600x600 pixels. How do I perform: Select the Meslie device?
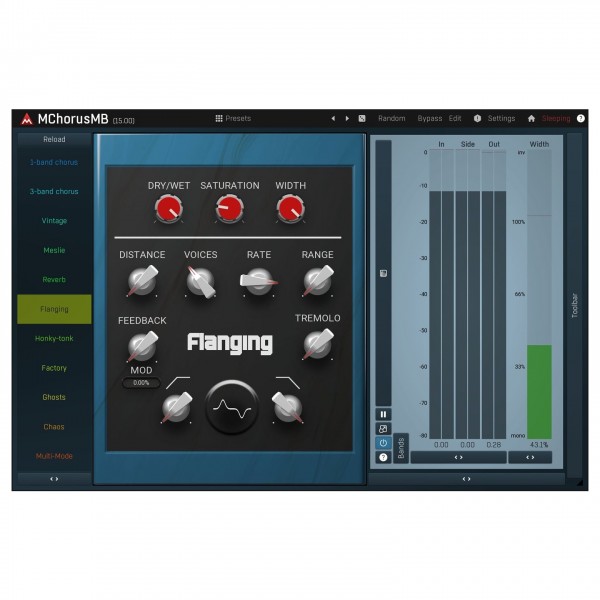pos(54,250)
